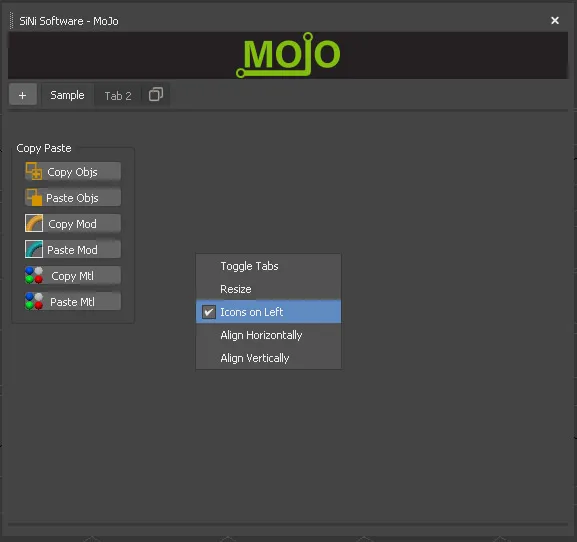
Task: Add a new tab with the plus button
Action: (x=22, y=95)
